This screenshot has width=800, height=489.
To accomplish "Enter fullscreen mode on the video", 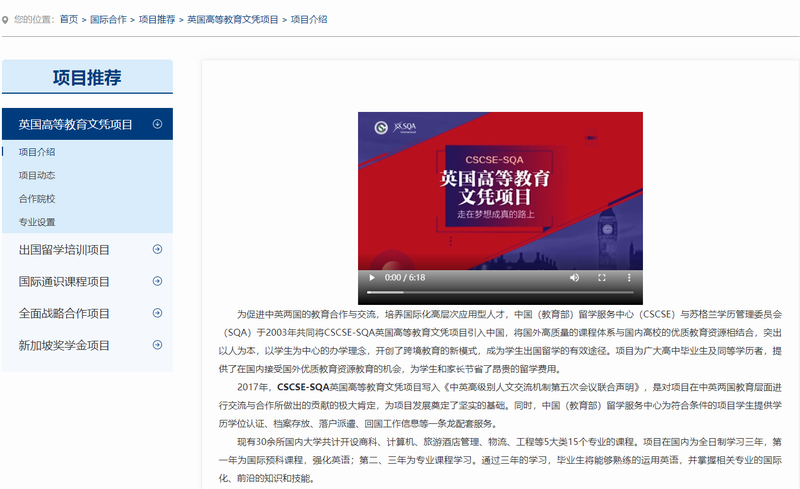I will pyautogui.click(x=602, y=277).
